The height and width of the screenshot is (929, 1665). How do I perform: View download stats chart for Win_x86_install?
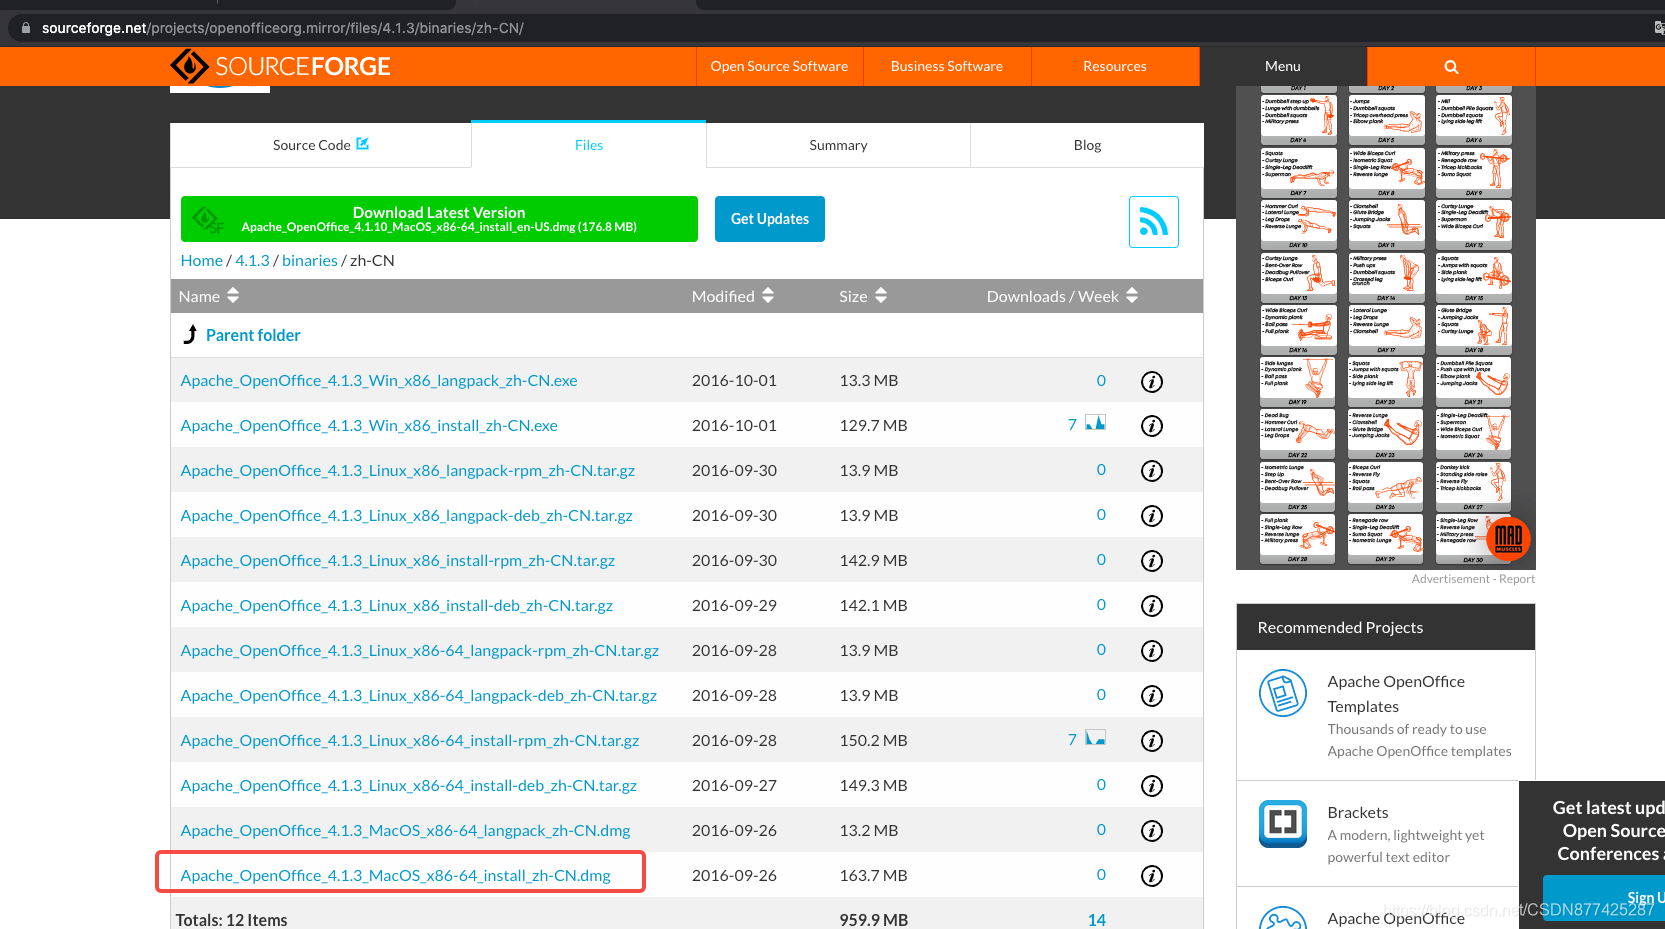tap(1096, 423)
